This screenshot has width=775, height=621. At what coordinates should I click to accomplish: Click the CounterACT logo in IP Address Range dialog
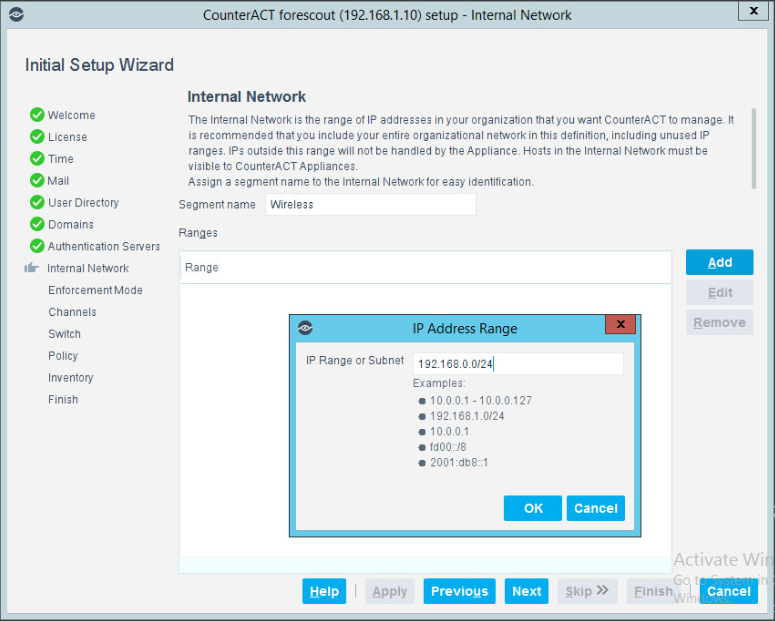305,328
